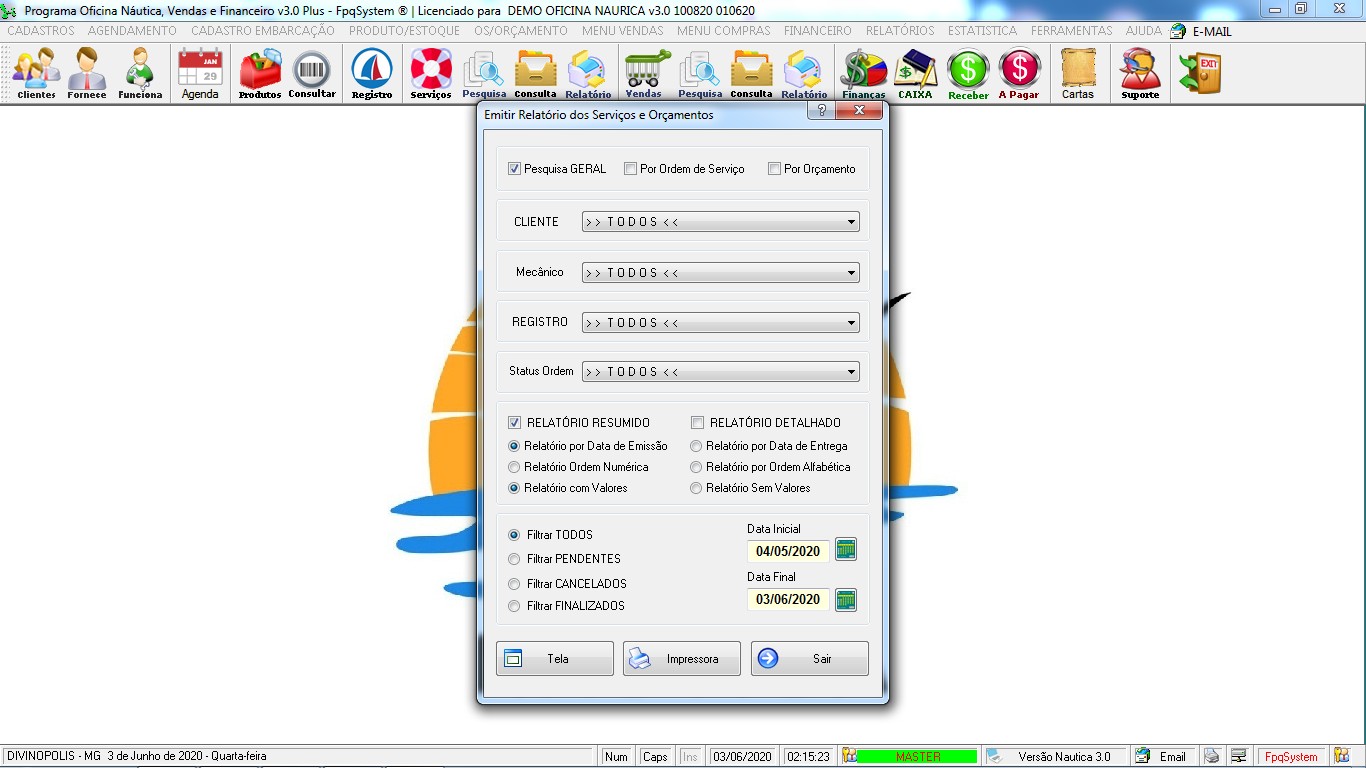Open the AGENDAMENTO menu
1366x768 pixels.
click(x=132, y=31)
